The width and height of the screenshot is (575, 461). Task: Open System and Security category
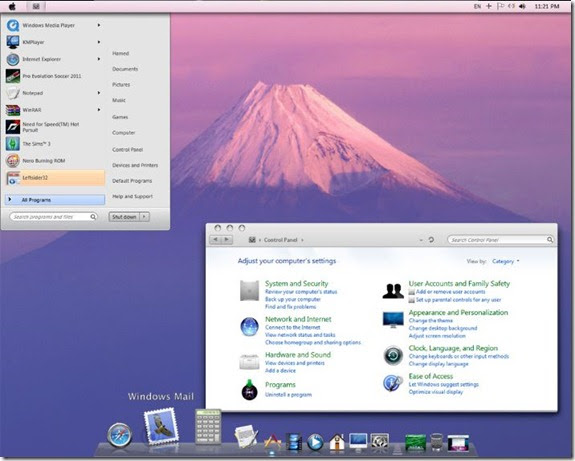[x=296, y=283]
